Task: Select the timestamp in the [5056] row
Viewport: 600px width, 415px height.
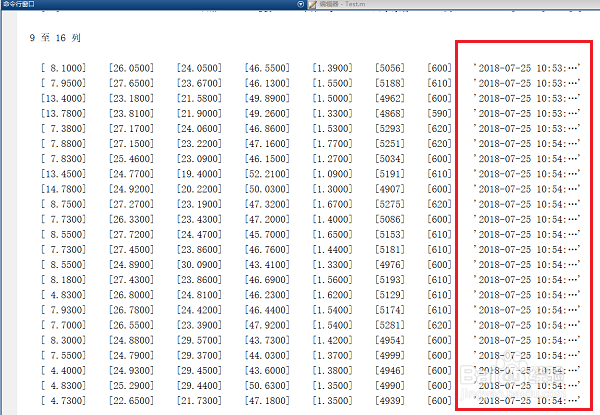Action: point(527,68)
